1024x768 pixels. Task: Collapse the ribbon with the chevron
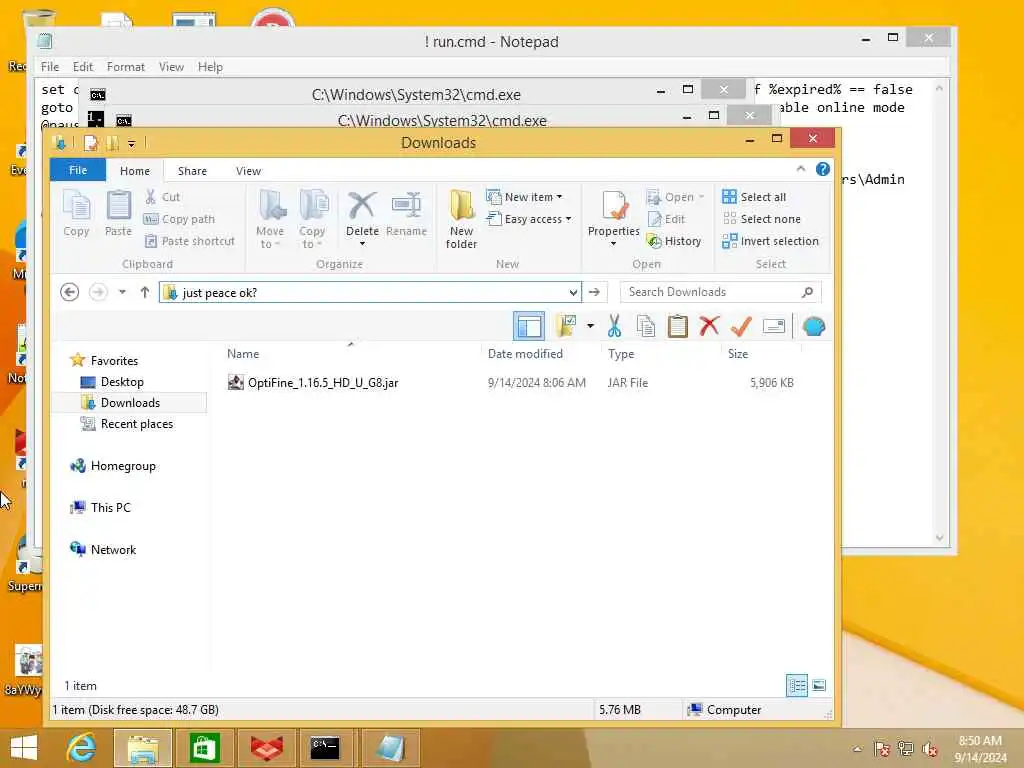coord(801,169)
